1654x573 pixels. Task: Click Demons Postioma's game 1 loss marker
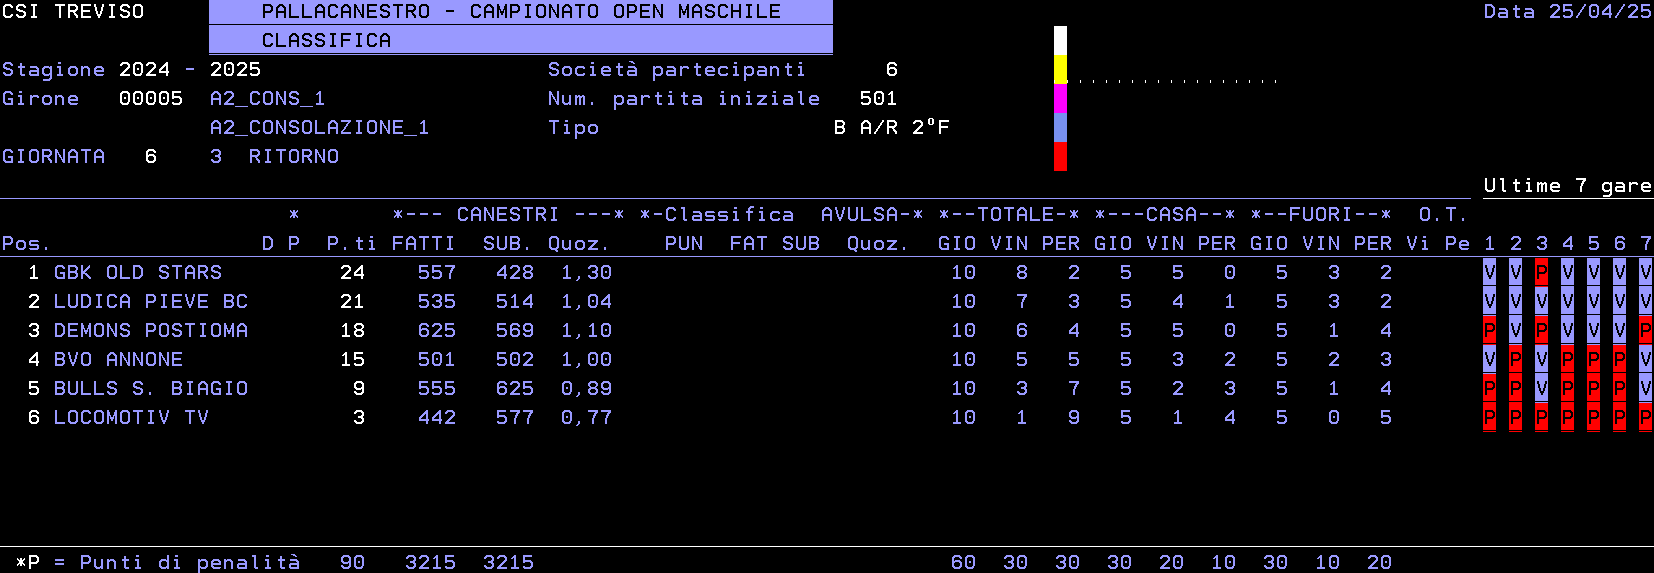[x=1489, y=331]
